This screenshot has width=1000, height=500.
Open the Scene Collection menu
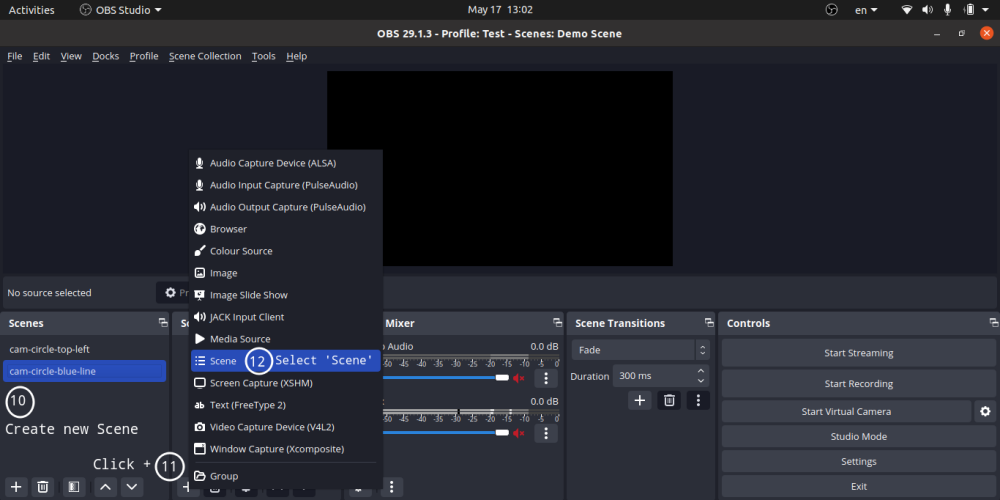[205, 56]
